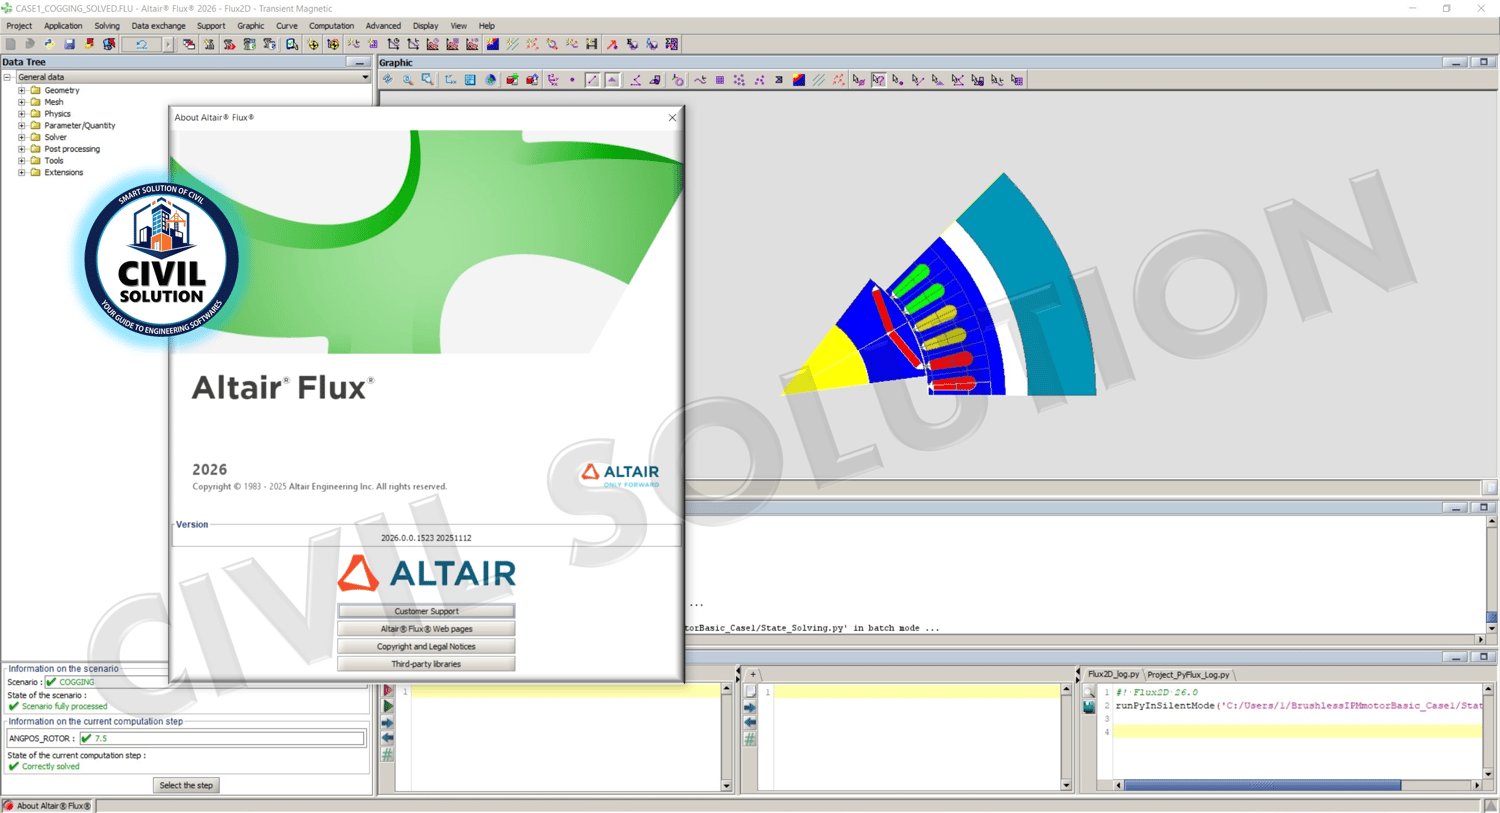Minimize the Data Tree panel
The height and width of the screenshot is (813, 1500).
(x=359, y=62)
